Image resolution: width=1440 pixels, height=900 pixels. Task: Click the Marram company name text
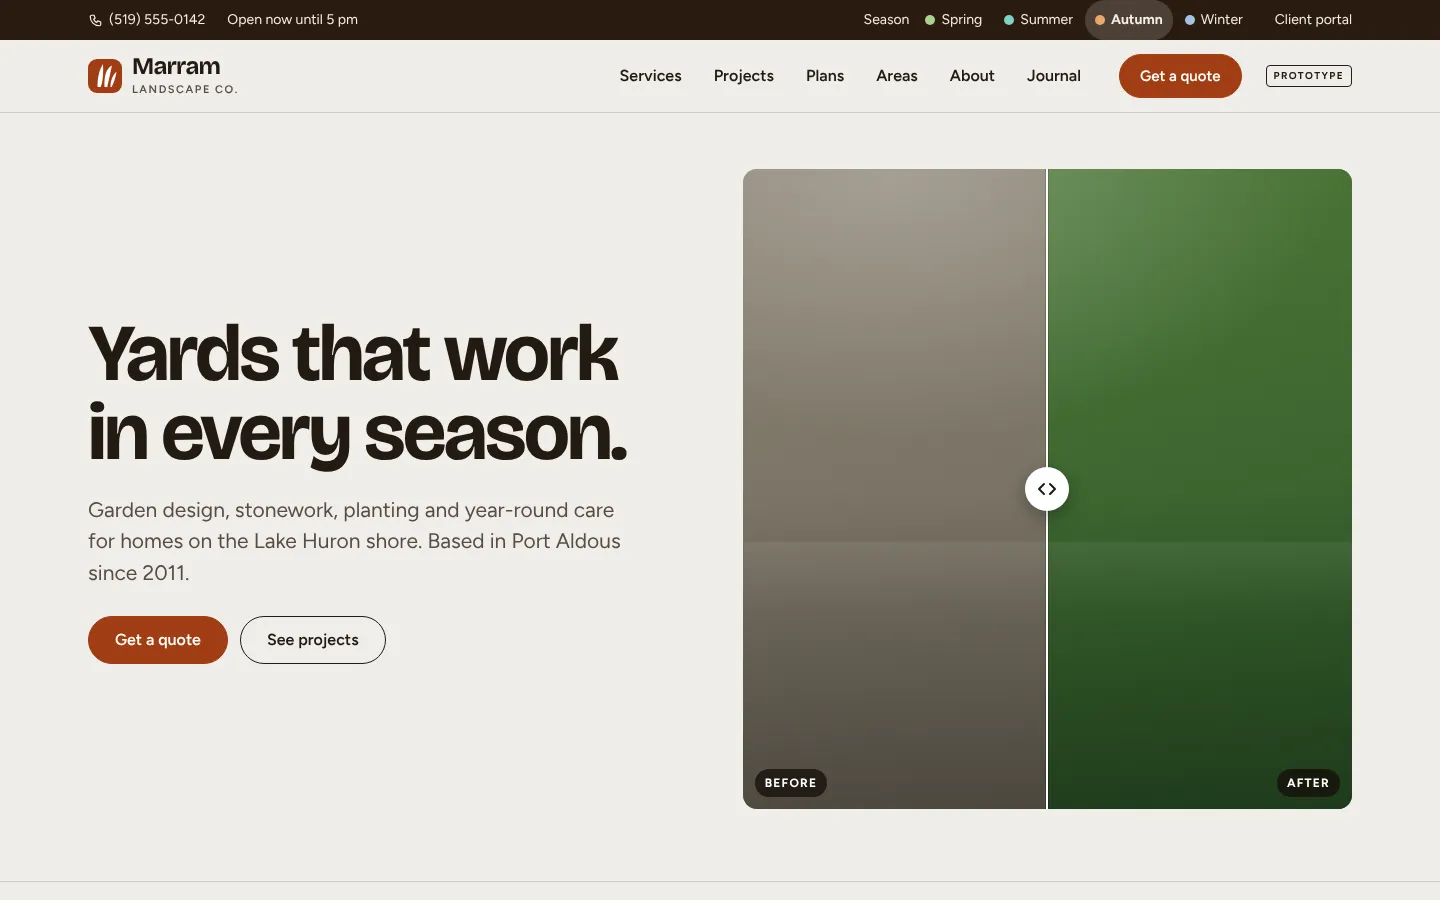(176, 67)
